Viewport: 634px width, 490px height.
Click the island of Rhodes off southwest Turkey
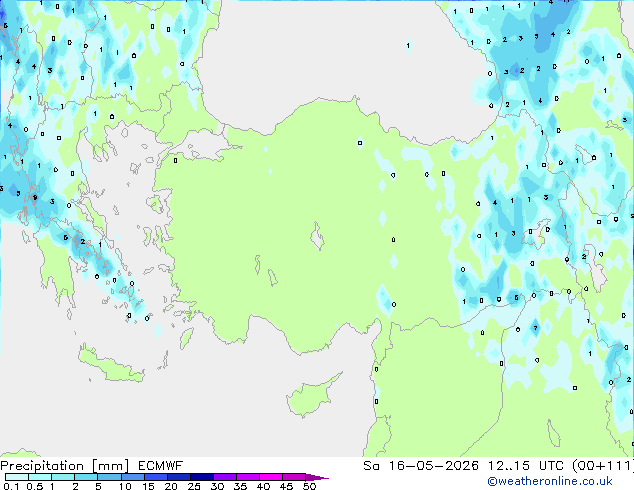pos(186,338)
